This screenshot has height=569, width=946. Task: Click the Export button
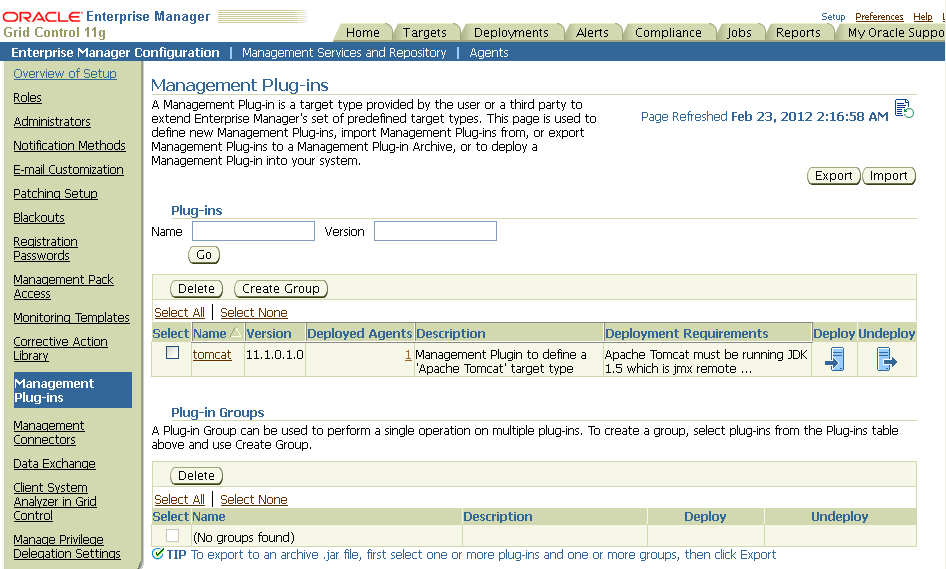tap(833, 176)
